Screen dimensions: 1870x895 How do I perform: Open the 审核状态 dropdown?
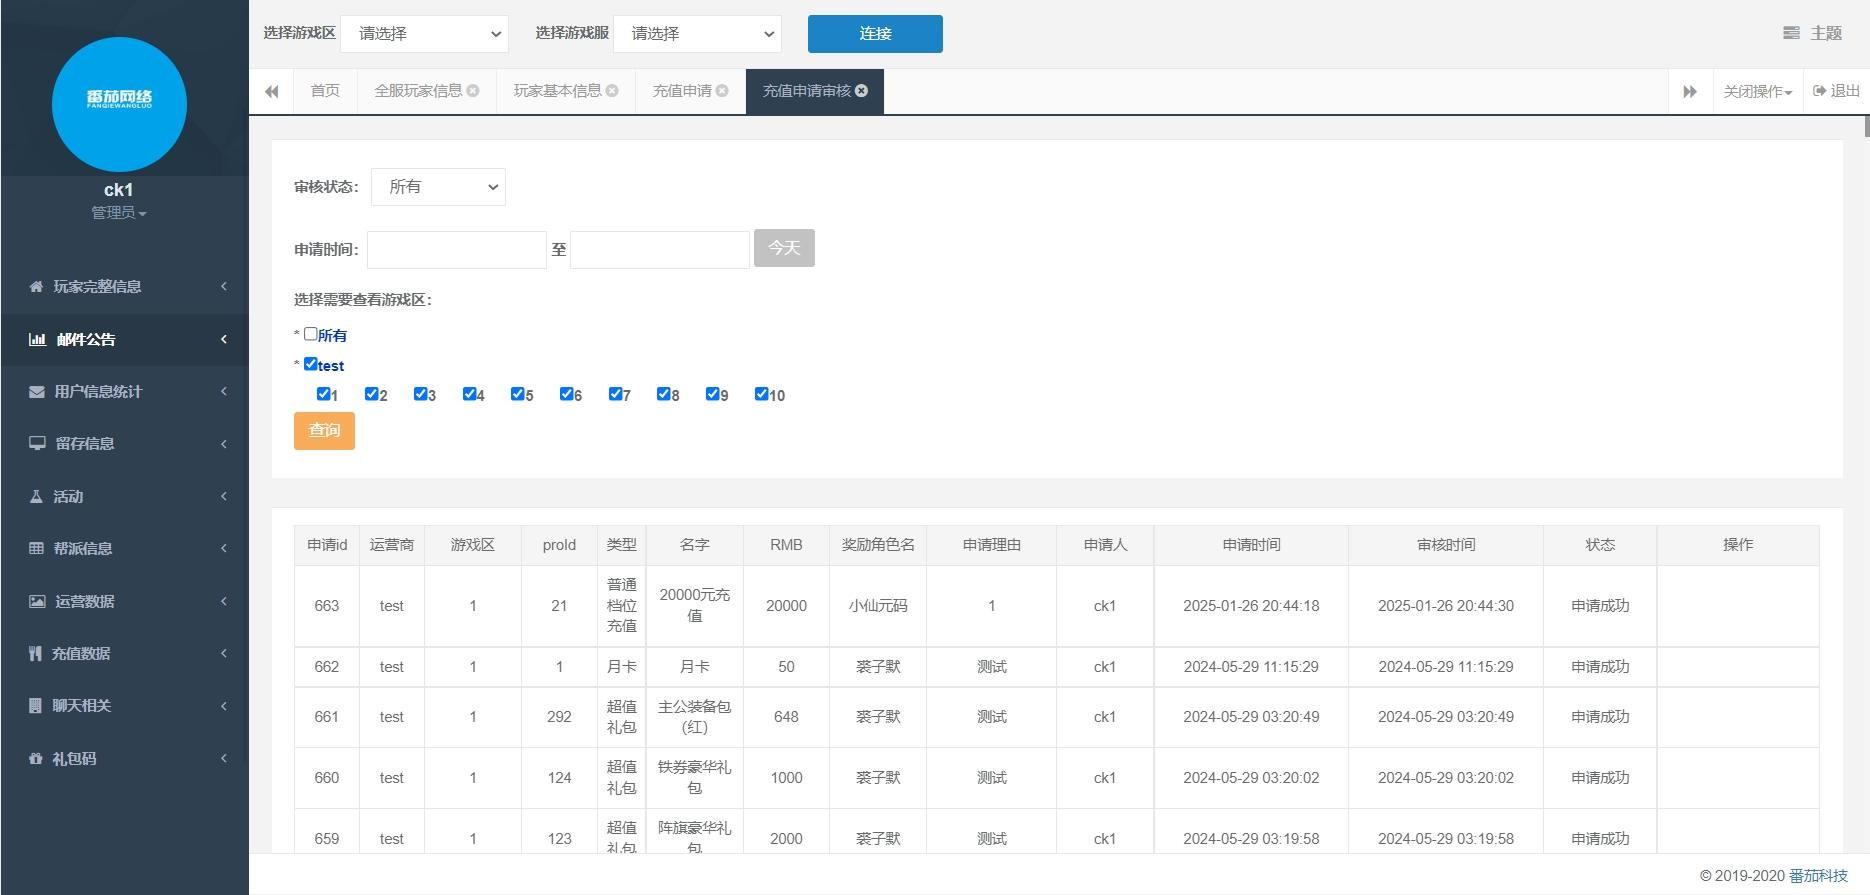point(438,187)
